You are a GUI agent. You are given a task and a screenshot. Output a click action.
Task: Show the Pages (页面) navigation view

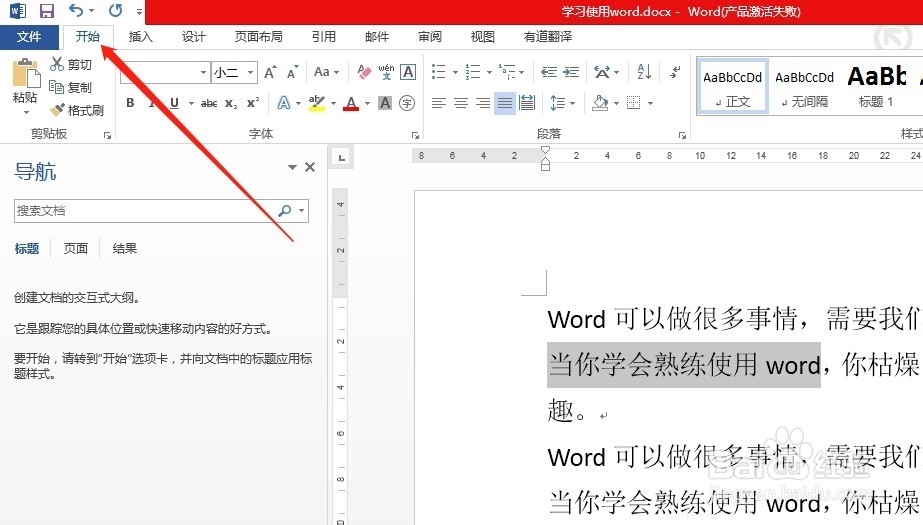pyautogui.click(x=75, y=248)
